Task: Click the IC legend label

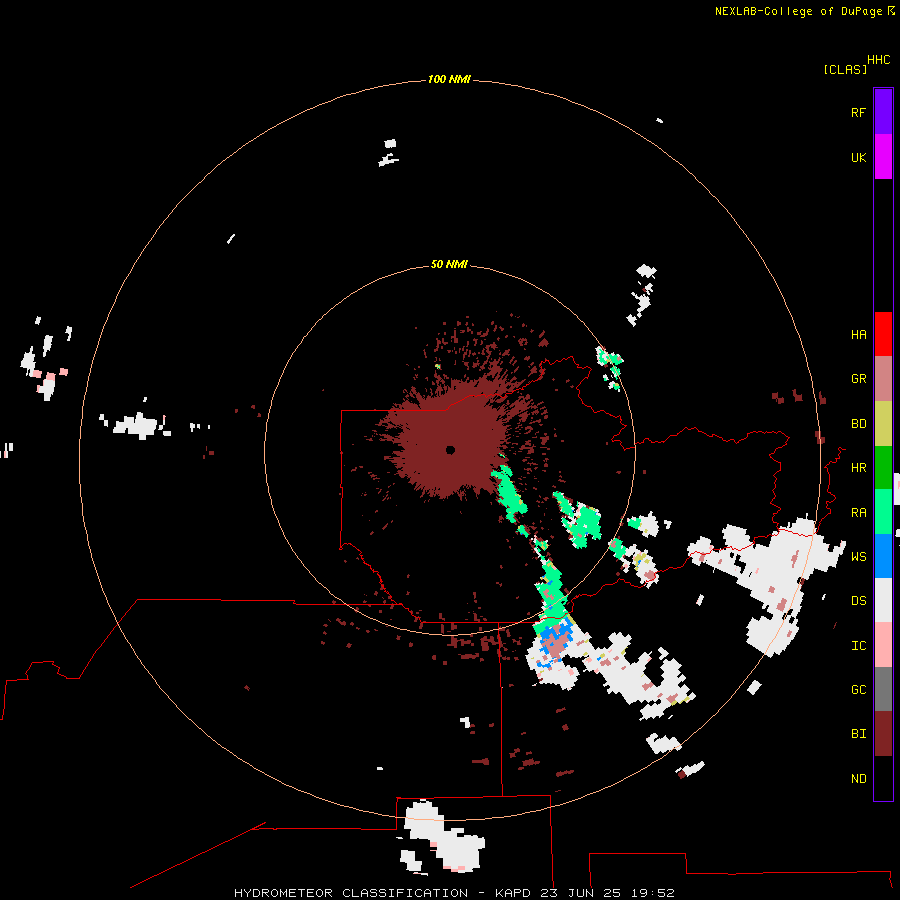Action: click(x=858, y=645)
